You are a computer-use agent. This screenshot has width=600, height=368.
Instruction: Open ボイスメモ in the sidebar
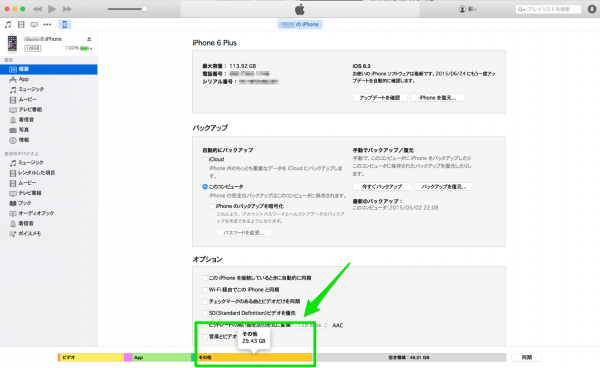tap(49, 233)
